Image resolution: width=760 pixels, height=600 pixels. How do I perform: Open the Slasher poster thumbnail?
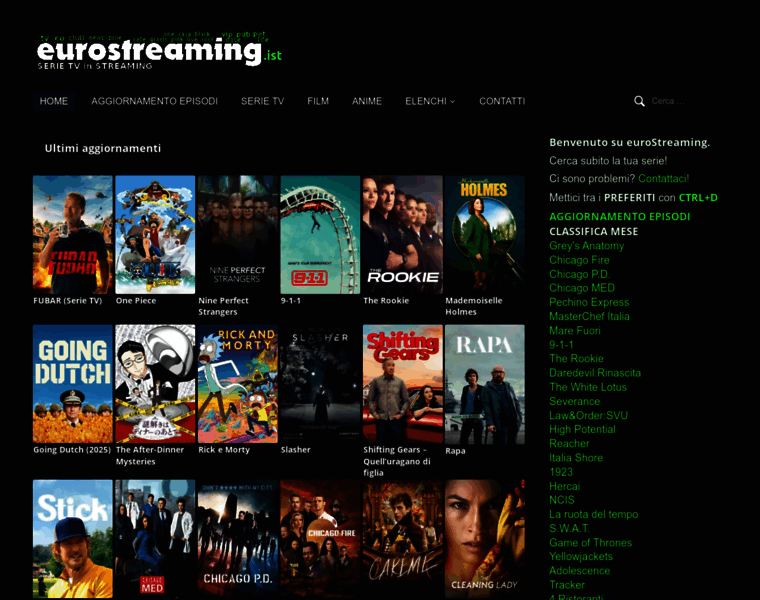320,384
